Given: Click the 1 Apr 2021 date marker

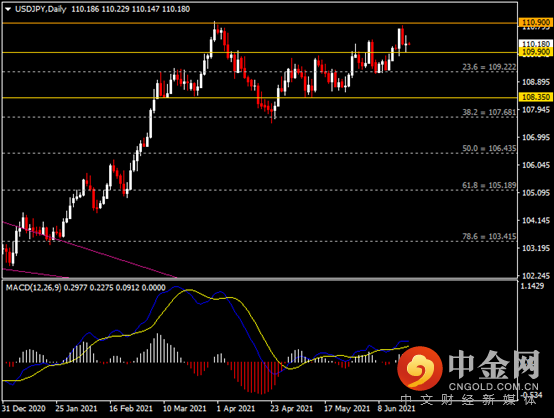Looking at the screenshot, I should (x=236, y=409).
